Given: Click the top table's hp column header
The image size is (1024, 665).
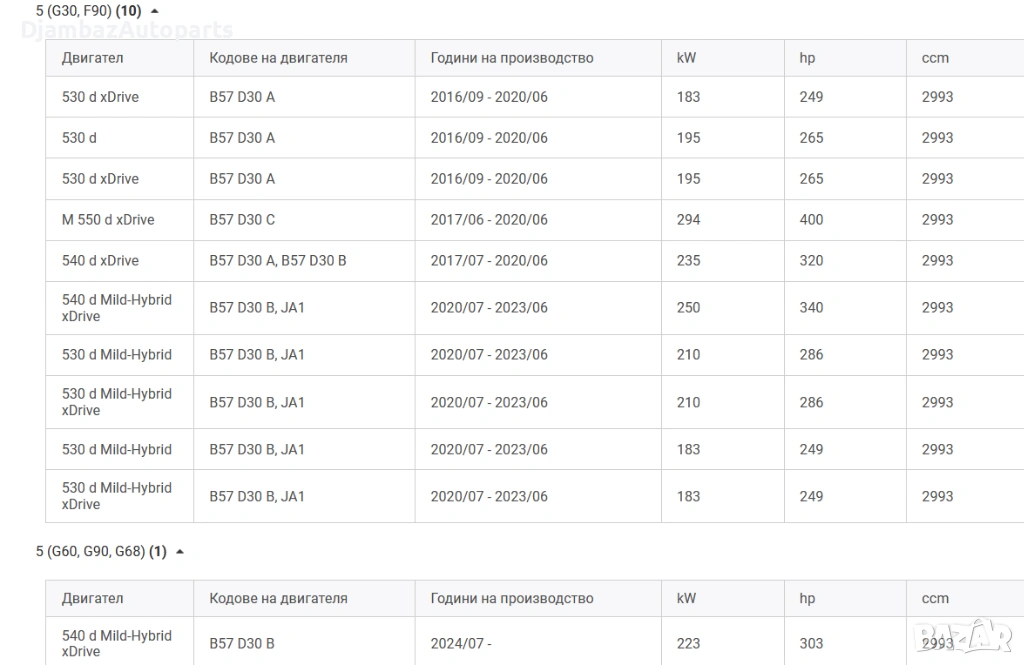Looking at the screenshot, I should (x=807, y=58).
